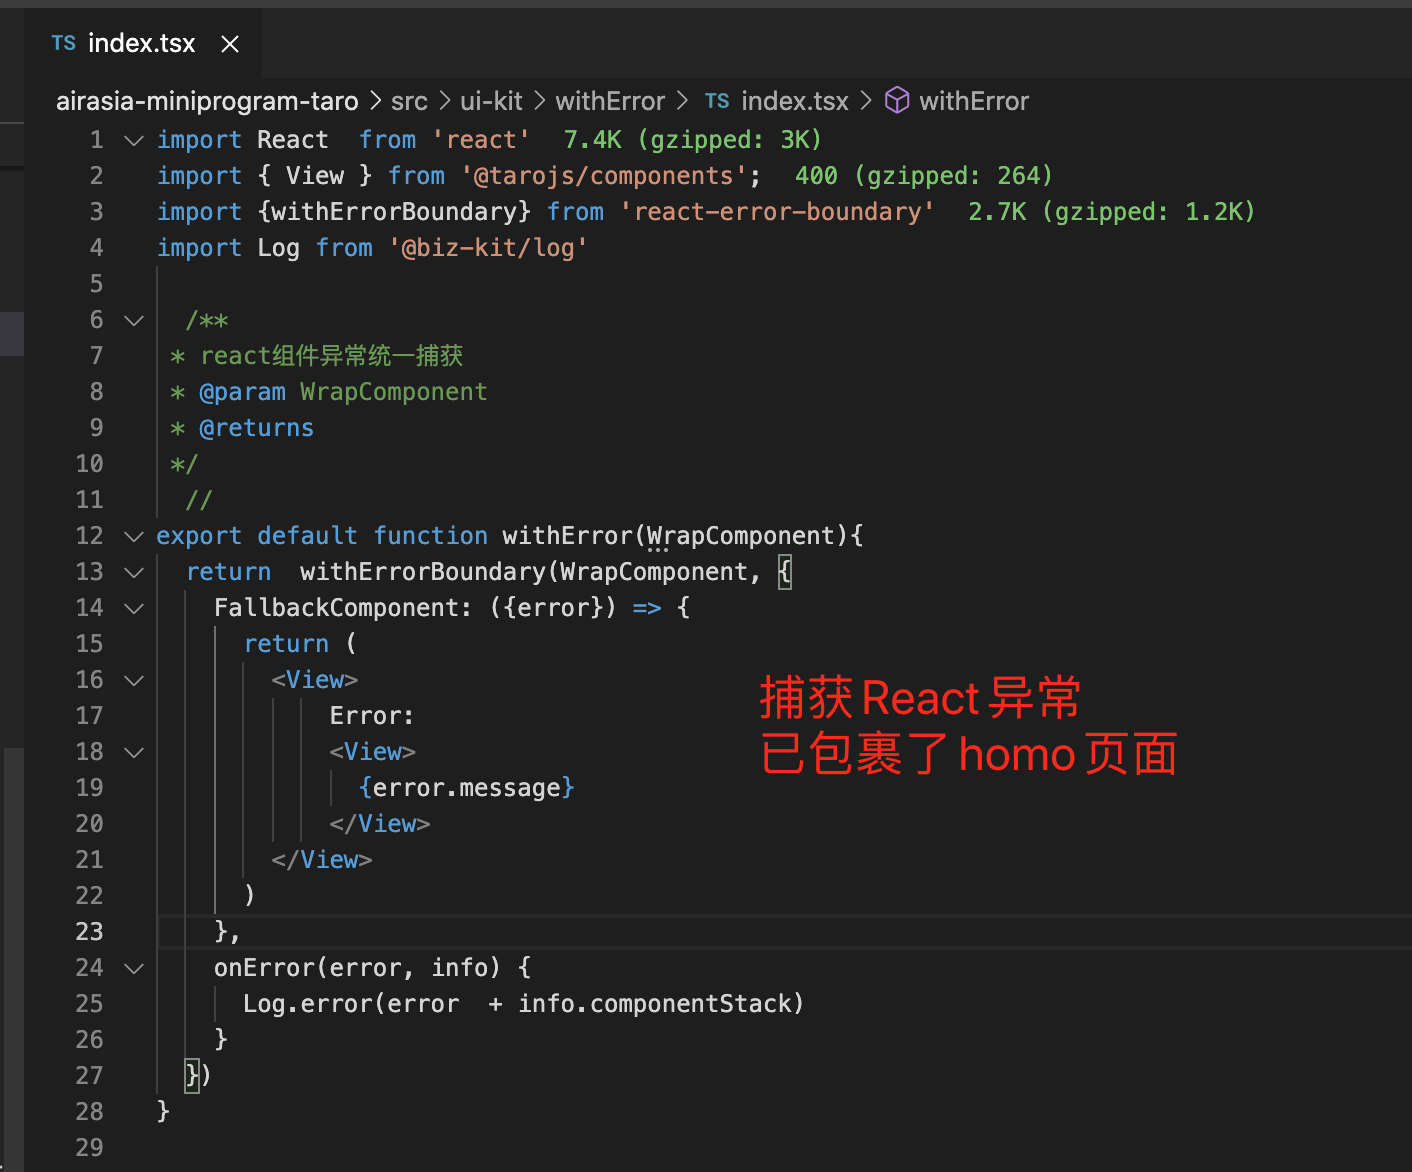Viewport: 1412px width, 1172px height.
Task: Open the withError folder breadcrumb
Action: click(610, 101)
